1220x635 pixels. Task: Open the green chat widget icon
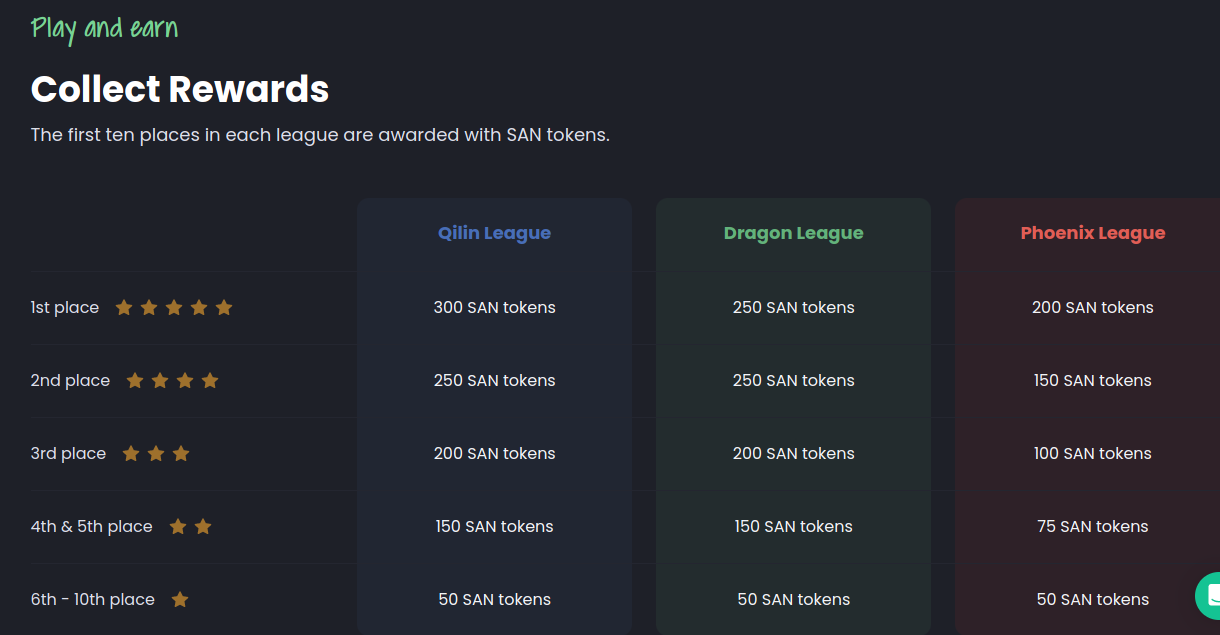coord(1209,595)
